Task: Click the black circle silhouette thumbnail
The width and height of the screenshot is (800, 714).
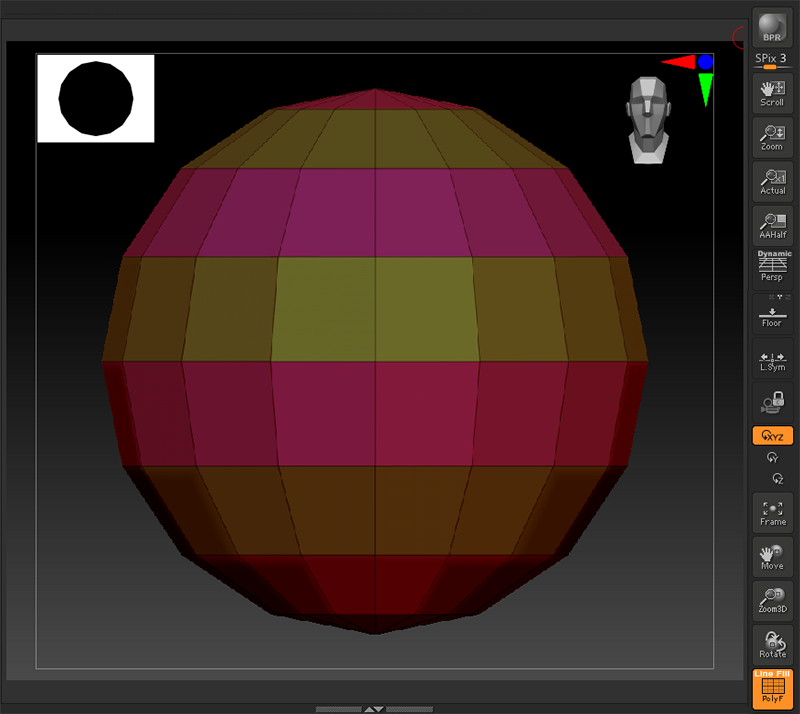Action: click(x=96, y=97)
